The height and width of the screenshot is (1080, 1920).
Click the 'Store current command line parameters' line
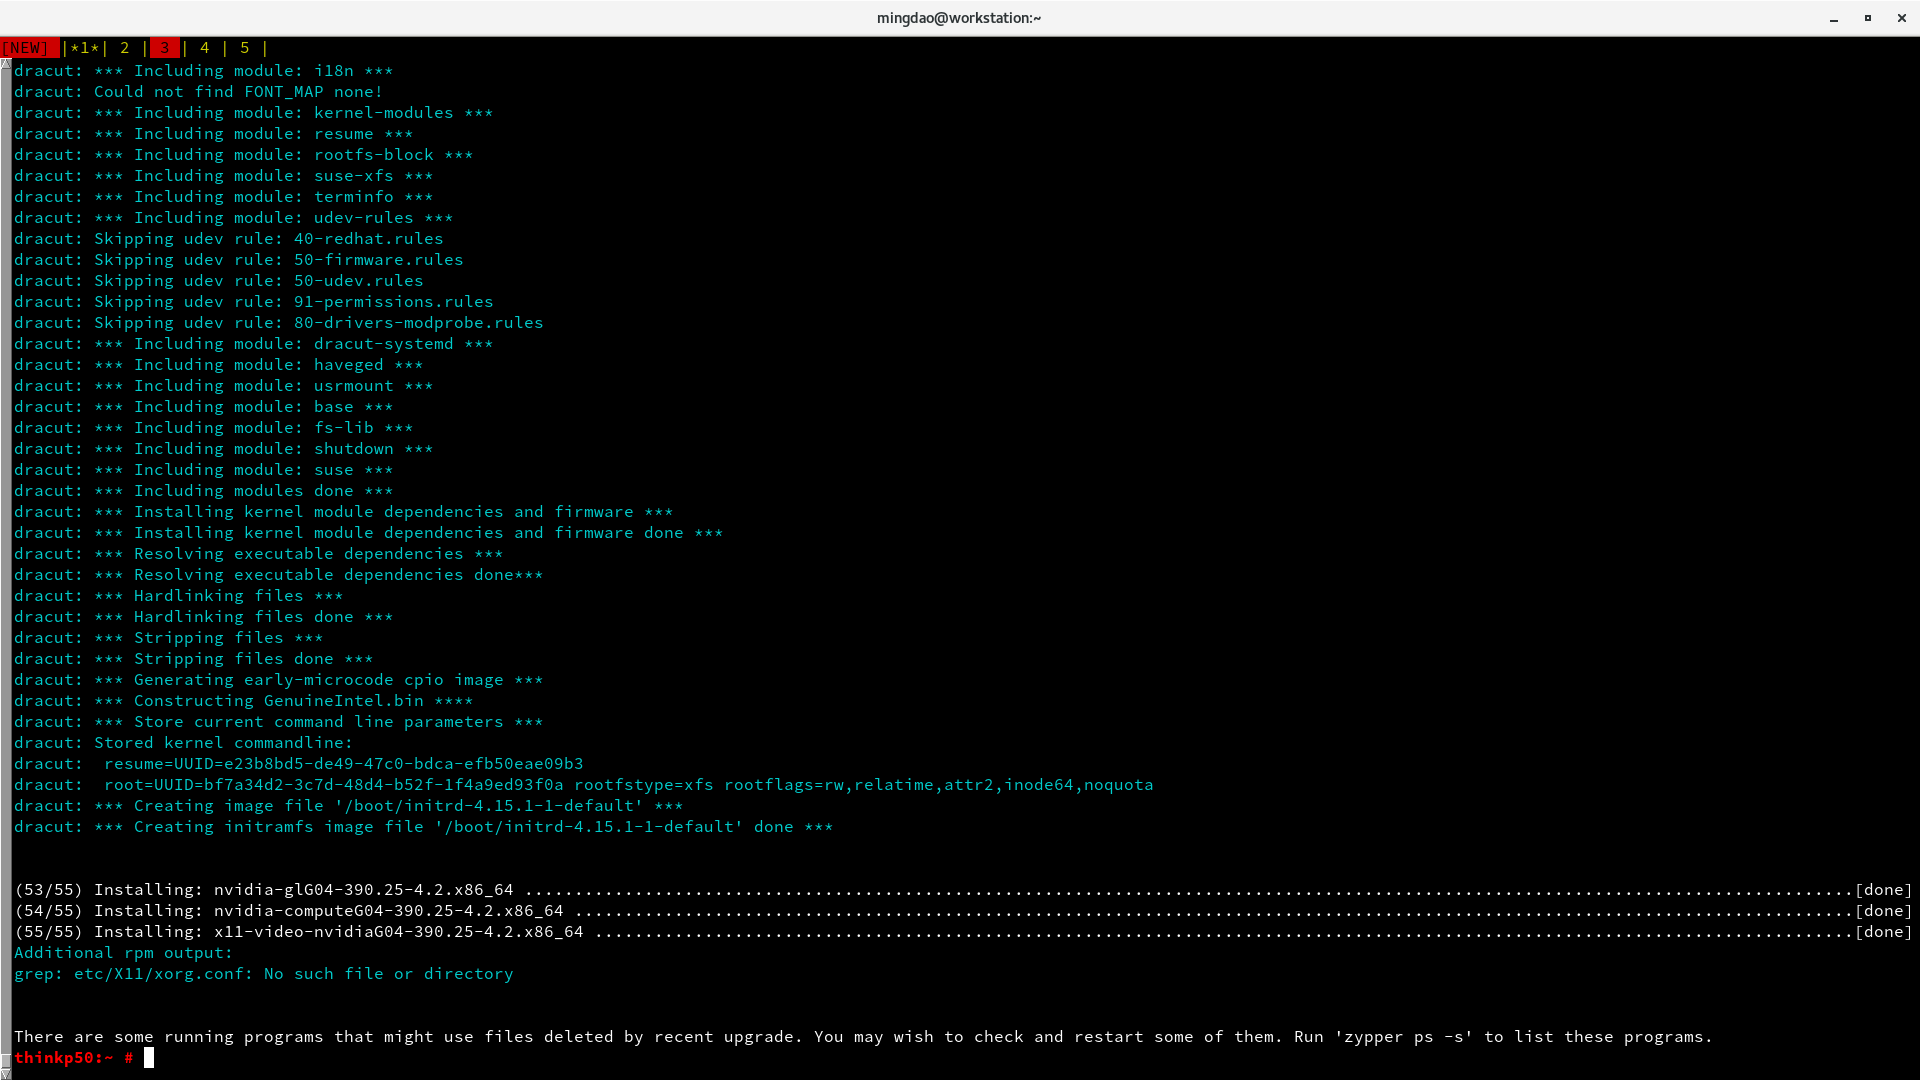279,722
